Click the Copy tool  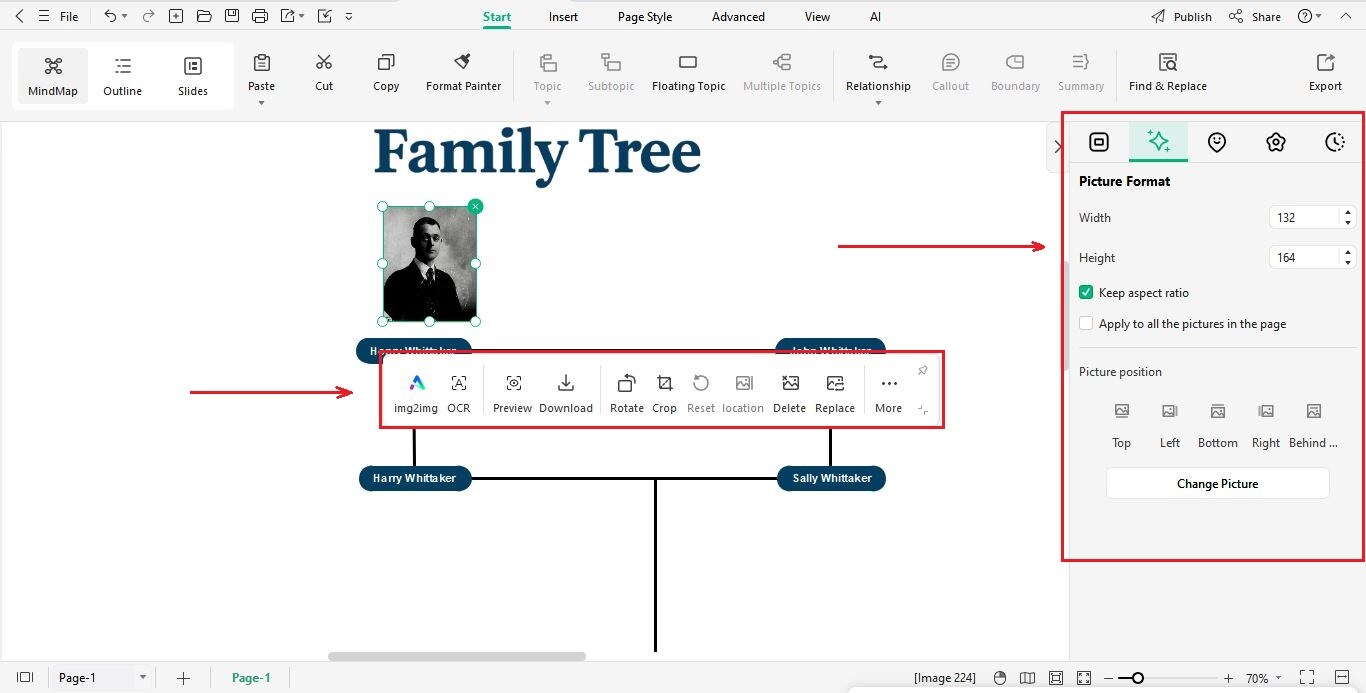[x=386, y=73]
